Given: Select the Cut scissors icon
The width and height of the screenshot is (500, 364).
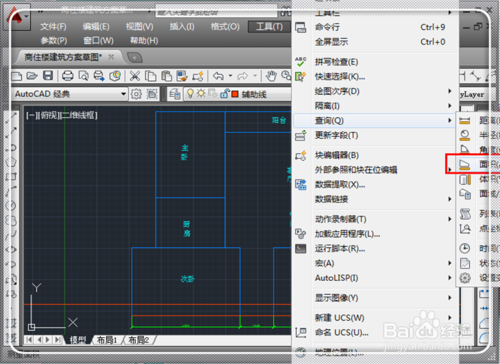Looking at the screenshot, I should [x=135, y=76].
